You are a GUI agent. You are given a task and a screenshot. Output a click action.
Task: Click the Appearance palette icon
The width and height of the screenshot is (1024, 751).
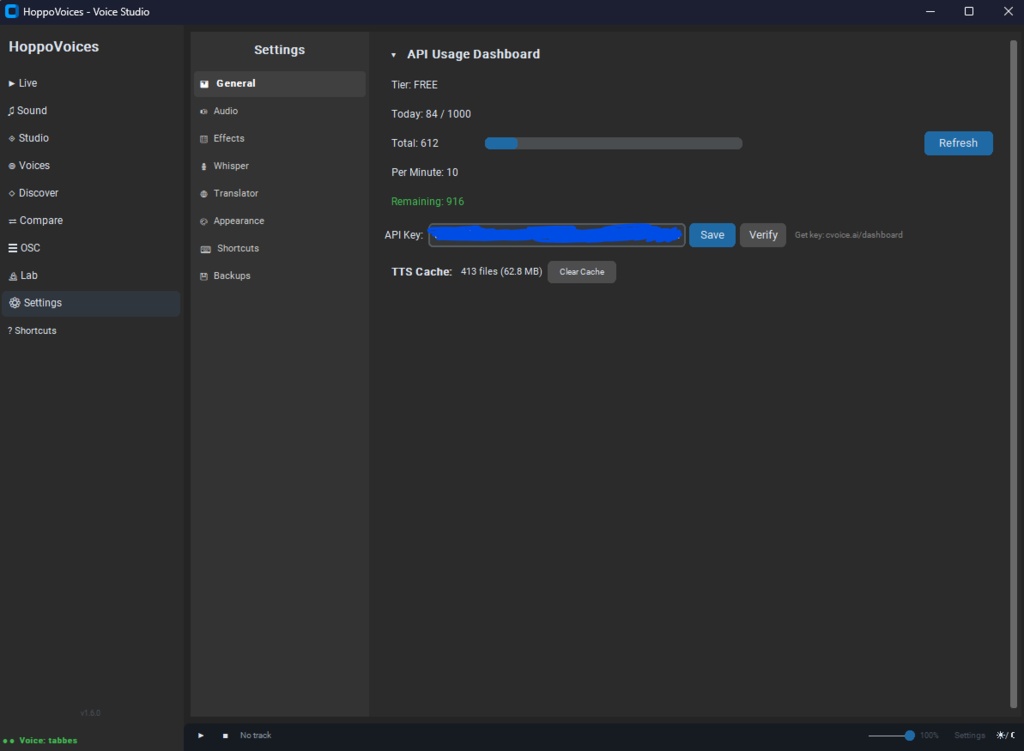[204, 221]
